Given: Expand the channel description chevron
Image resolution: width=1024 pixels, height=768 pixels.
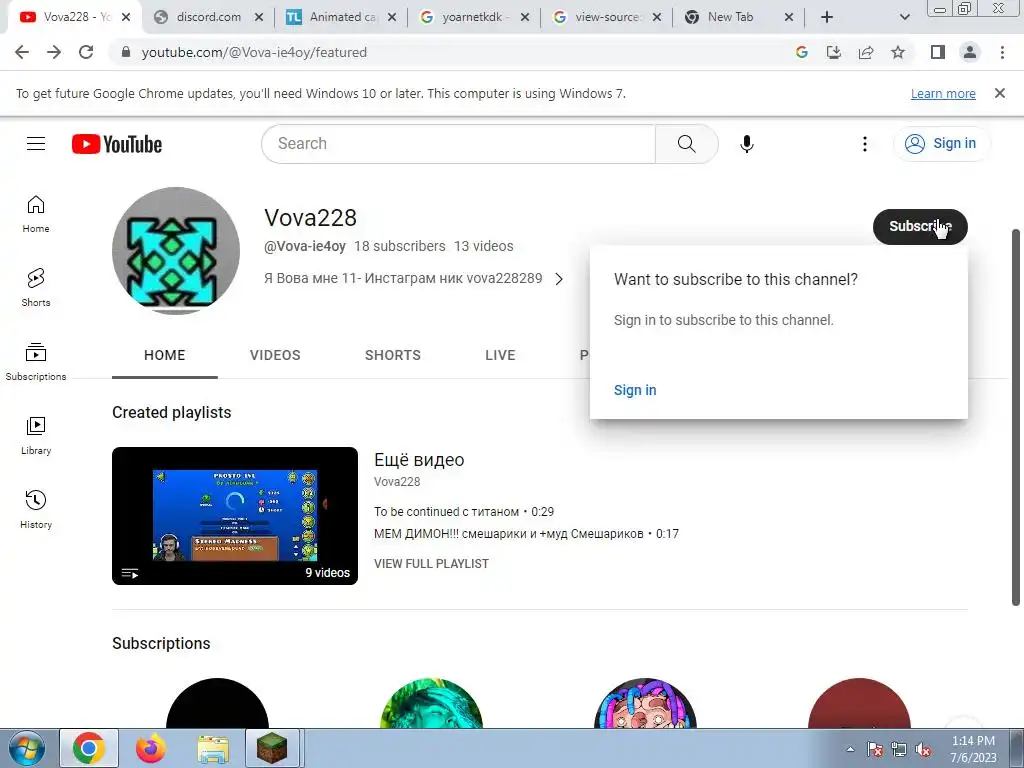Looking at the screenshot, I should [x=559, y=279].
